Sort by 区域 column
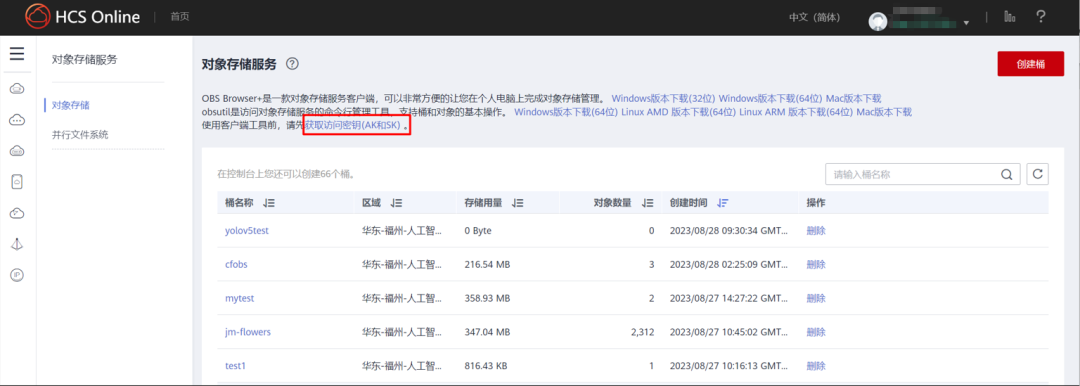The image size is (1080, 386). coord(396,203)
